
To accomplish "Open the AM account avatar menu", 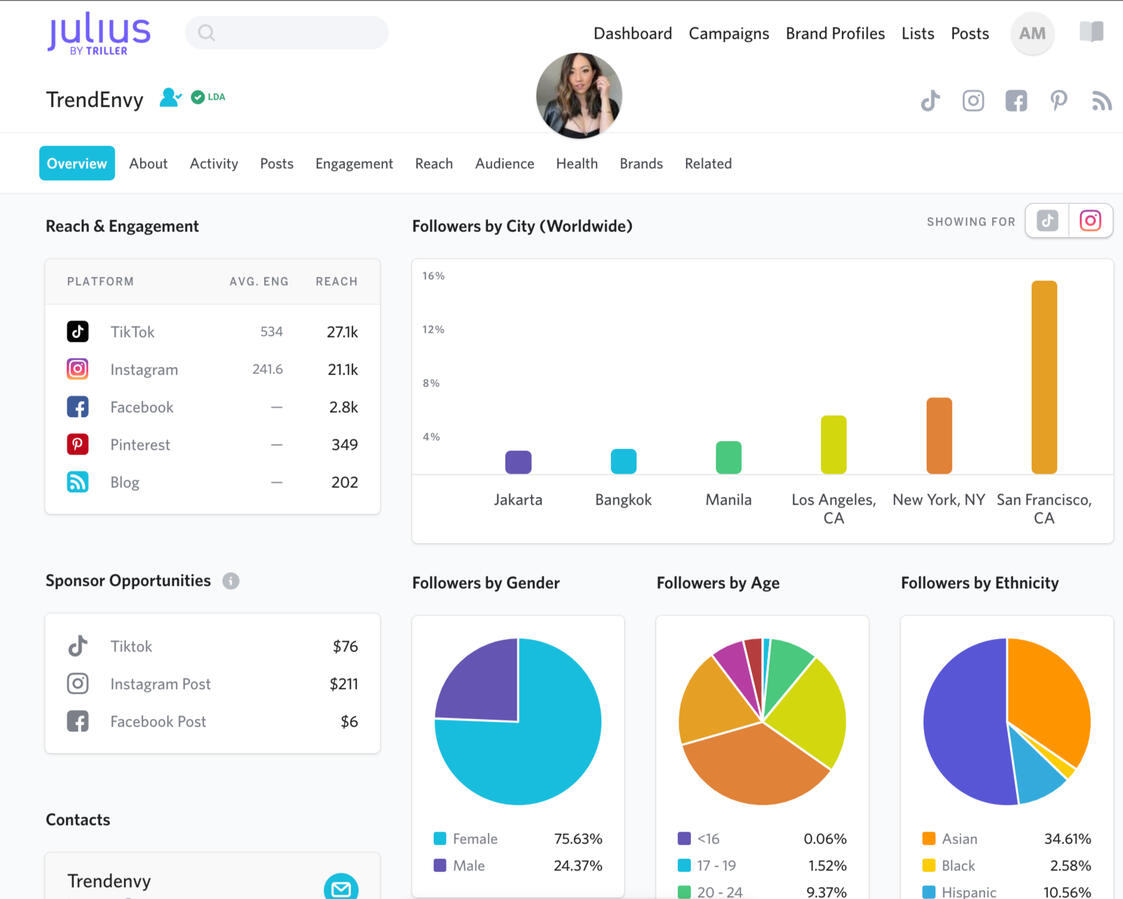I will click(1032, 33).
